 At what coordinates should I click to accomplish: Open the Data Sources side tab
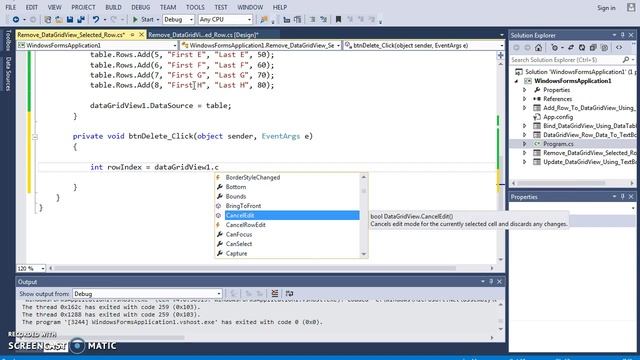[8, 74]
